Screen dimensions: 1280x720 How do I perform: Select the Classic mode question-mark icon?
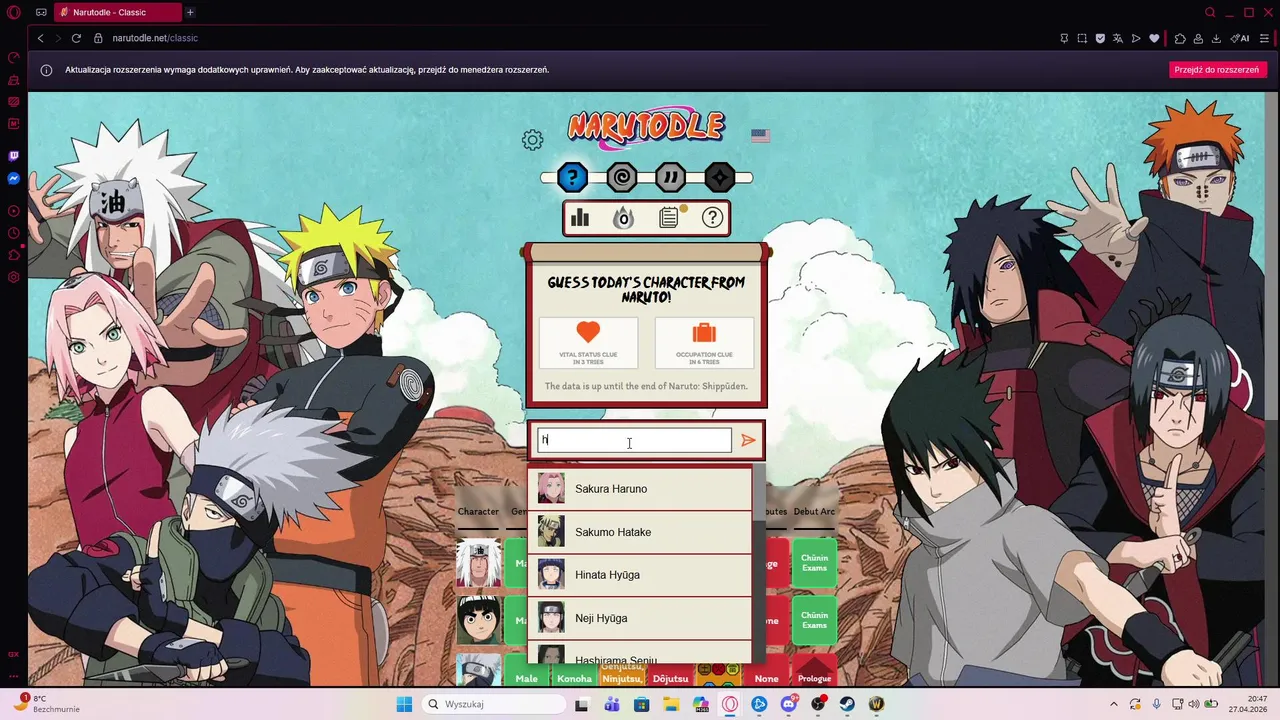click(572, 178)
